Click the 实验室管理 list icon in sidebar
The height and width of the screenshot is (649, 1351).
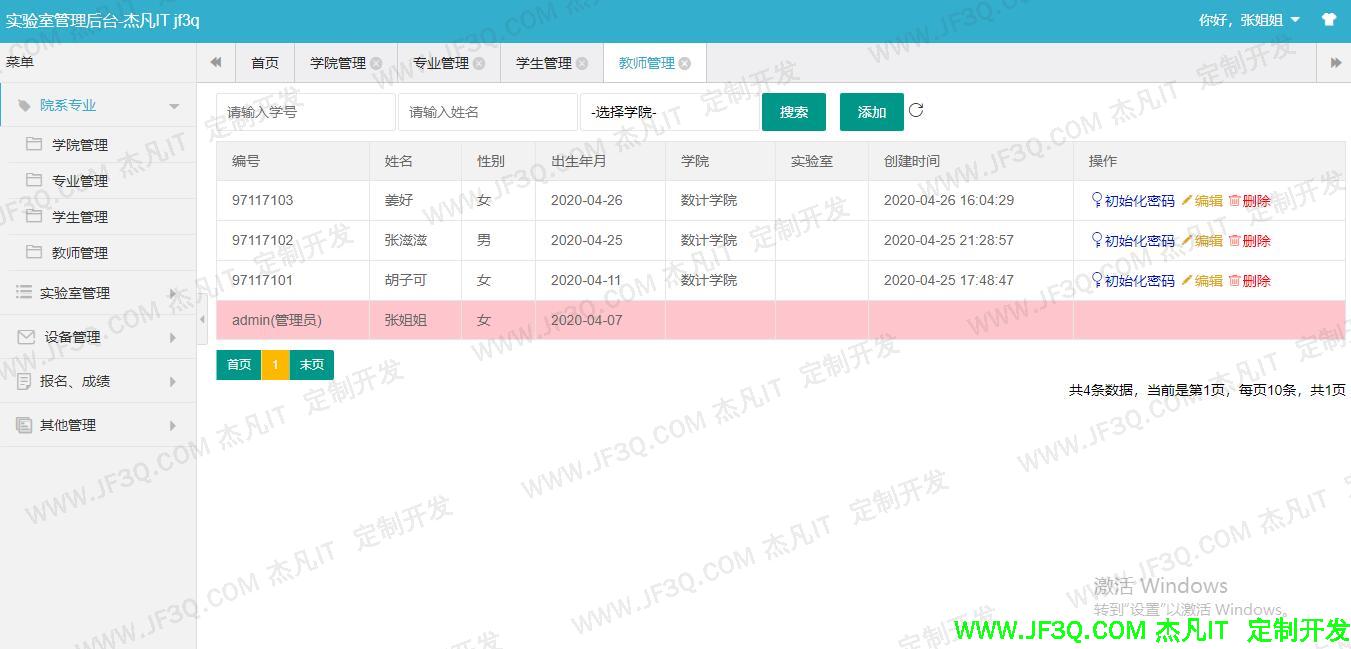point(22,293)
